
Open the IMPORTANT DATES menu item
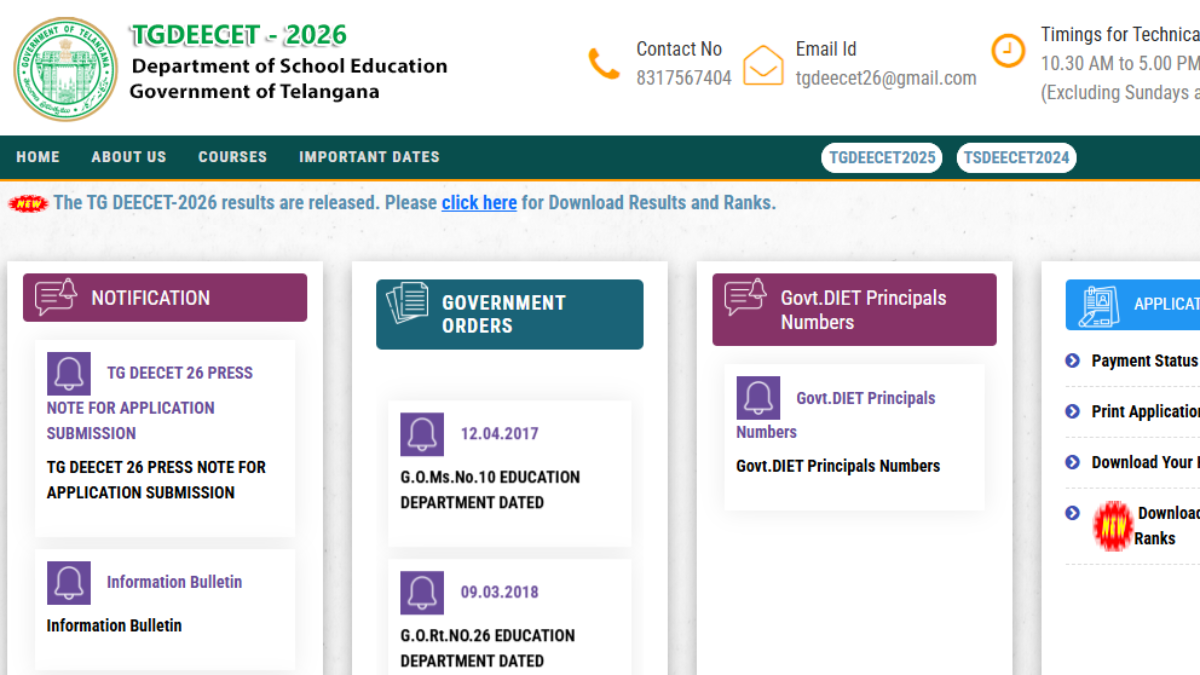click(369, 157)
